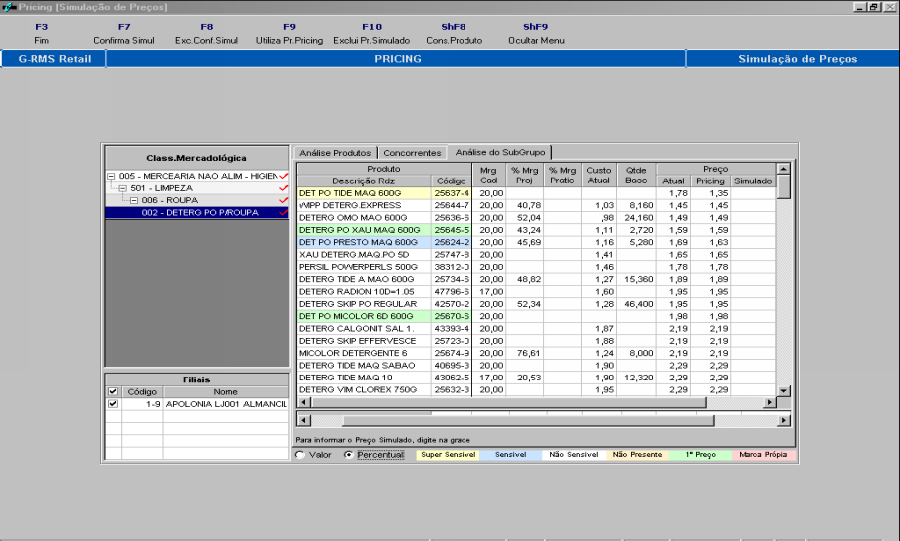Select the Percentual radio button
The width and height of the screenshot is (900, 541).
[348, 455]
